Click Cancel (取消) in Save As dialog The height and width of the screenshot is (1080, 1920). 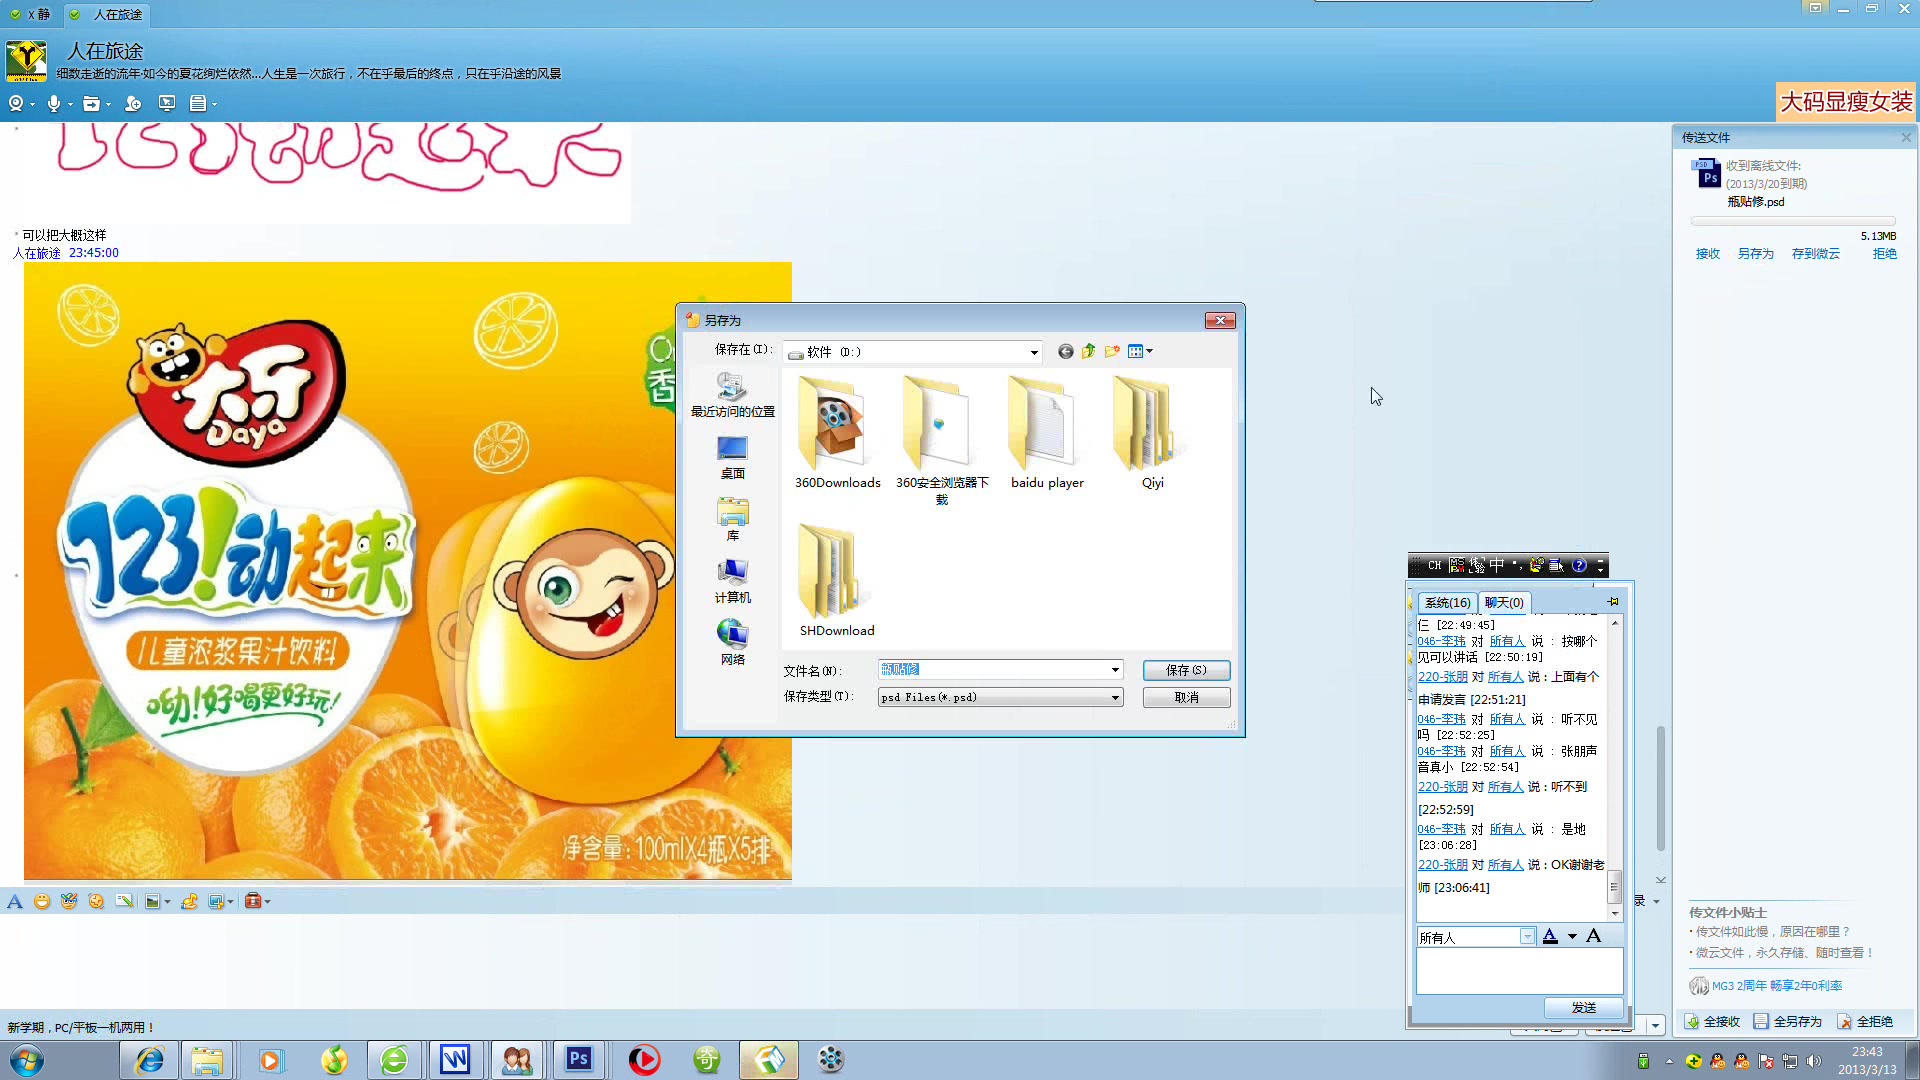tap(1186, 698)
